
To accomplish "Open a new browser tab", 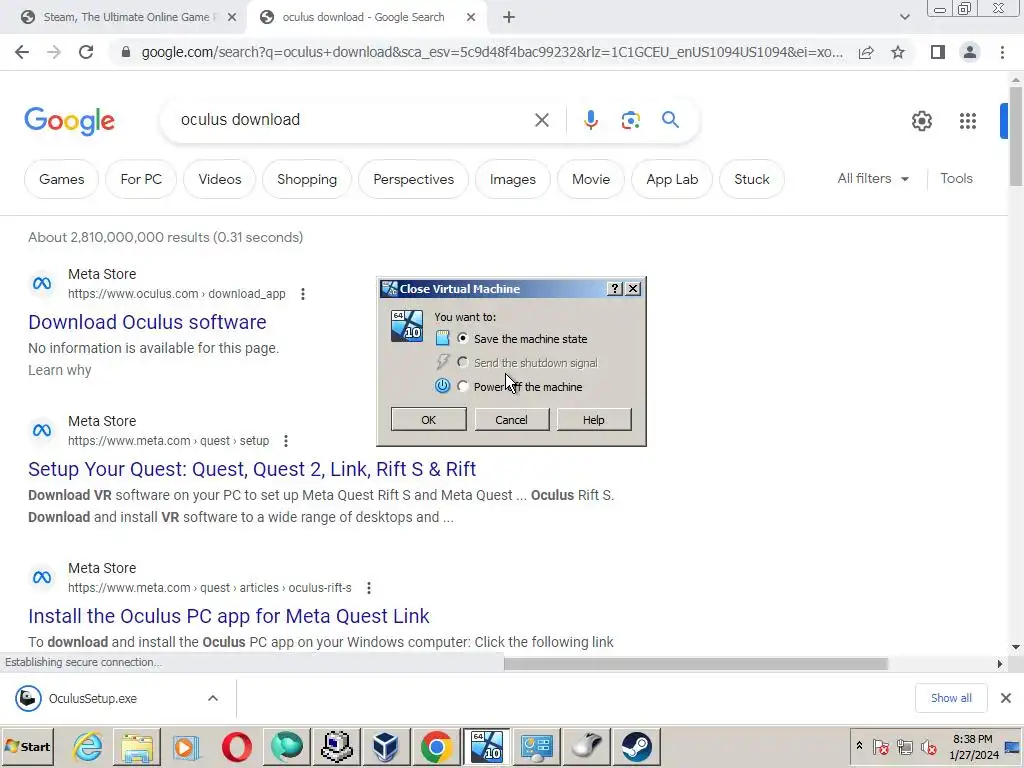I will coord(509,18).
